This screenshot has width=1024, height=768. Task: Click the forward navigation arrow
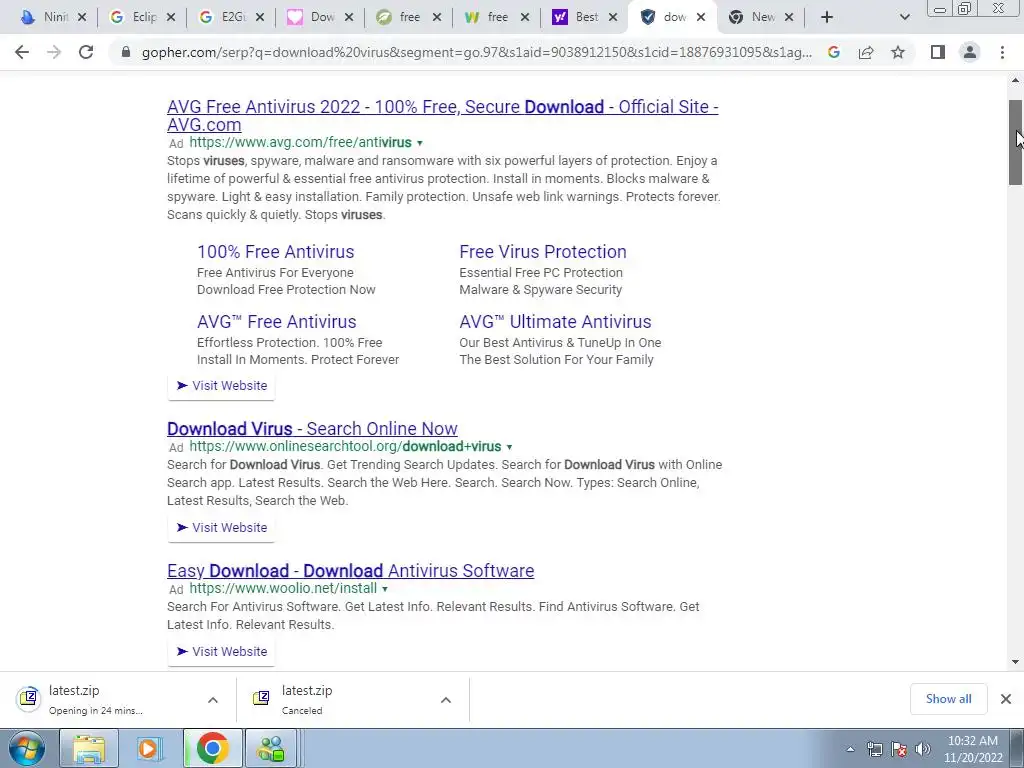click(x=54, y=52)
